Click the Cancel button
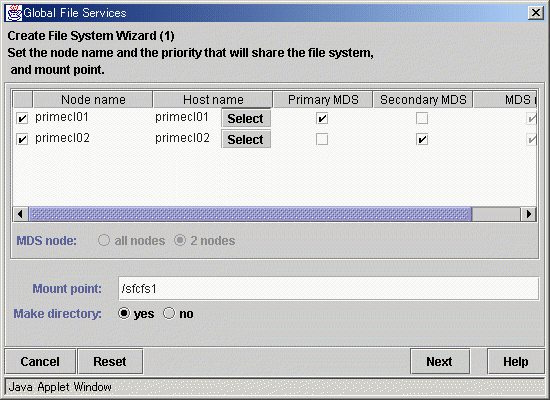 40,361
